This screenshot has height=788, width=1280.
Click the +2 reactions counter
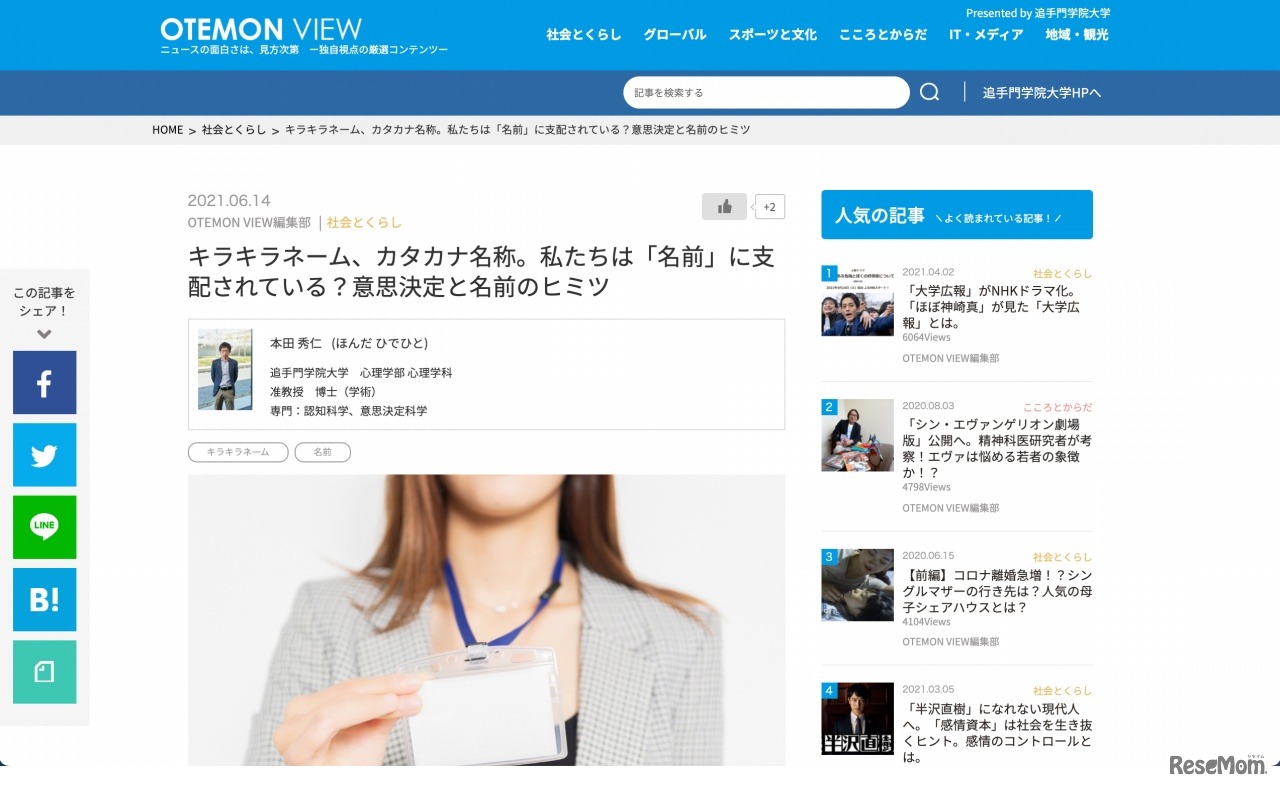tap(769, 206)
